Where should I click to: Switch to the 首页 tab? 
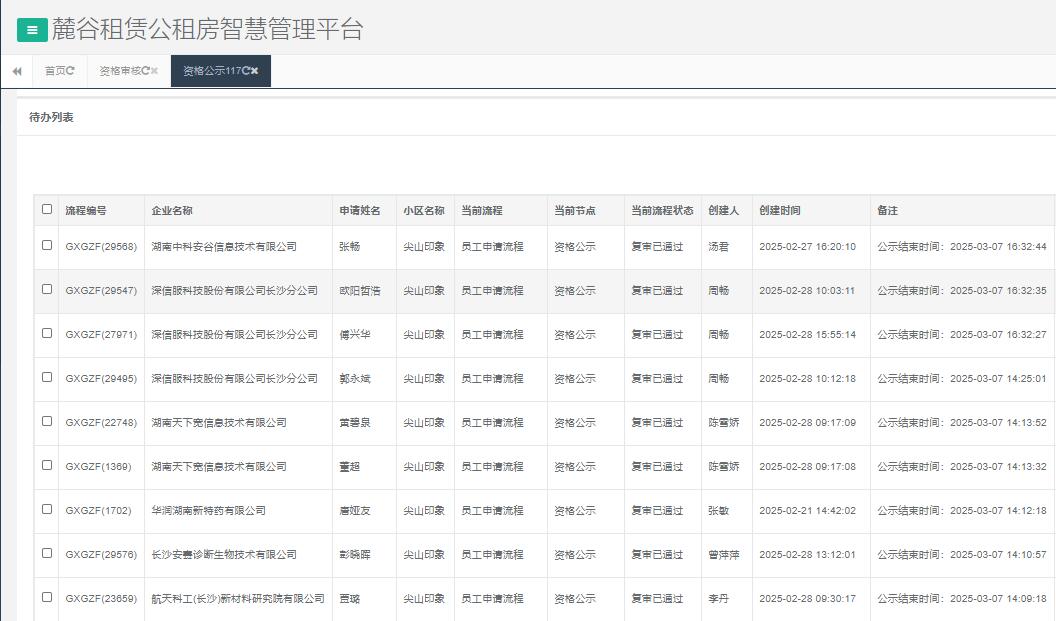pos(54,71)
